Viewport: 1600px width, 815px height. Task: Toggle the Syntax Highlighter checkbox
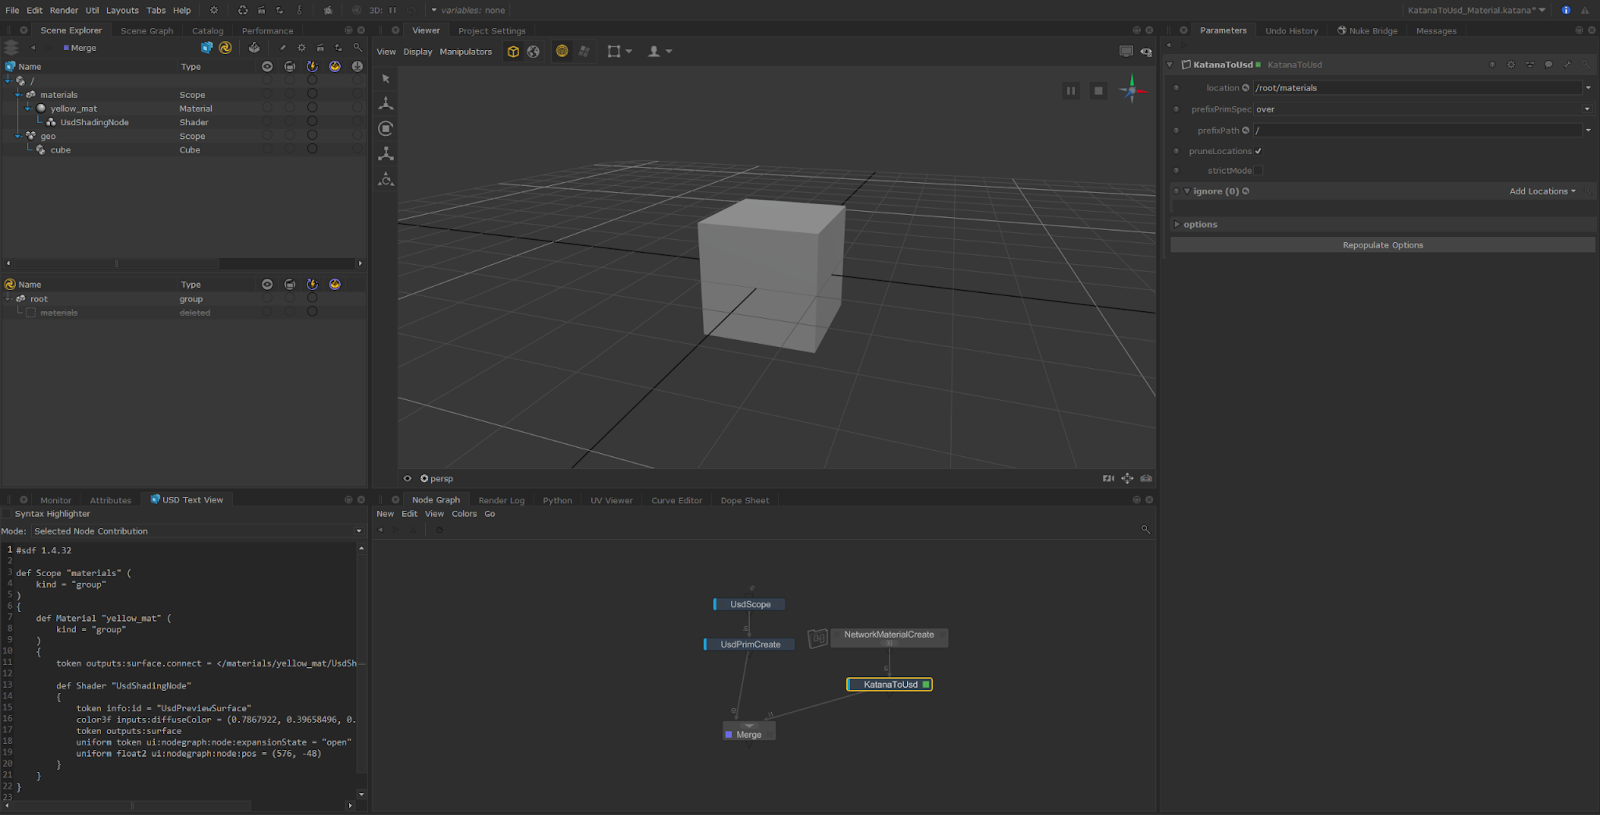8,514
